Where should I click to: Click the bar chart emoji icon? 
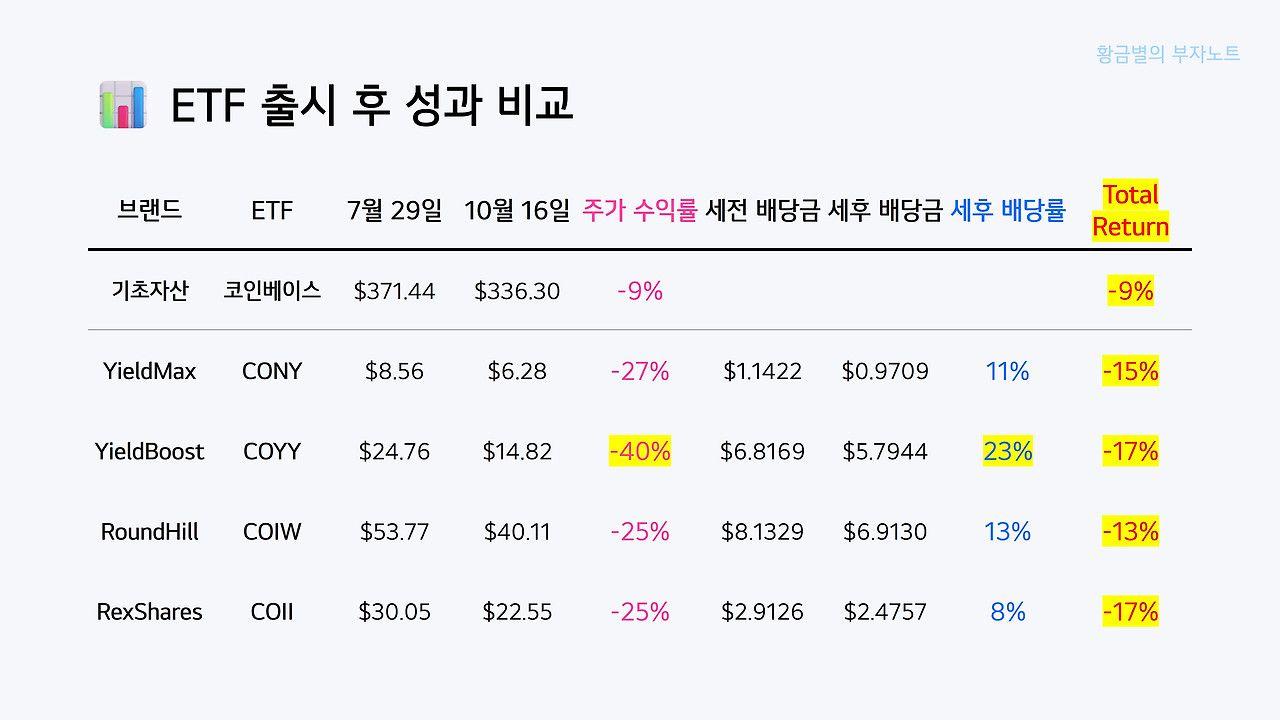[123, 105]
